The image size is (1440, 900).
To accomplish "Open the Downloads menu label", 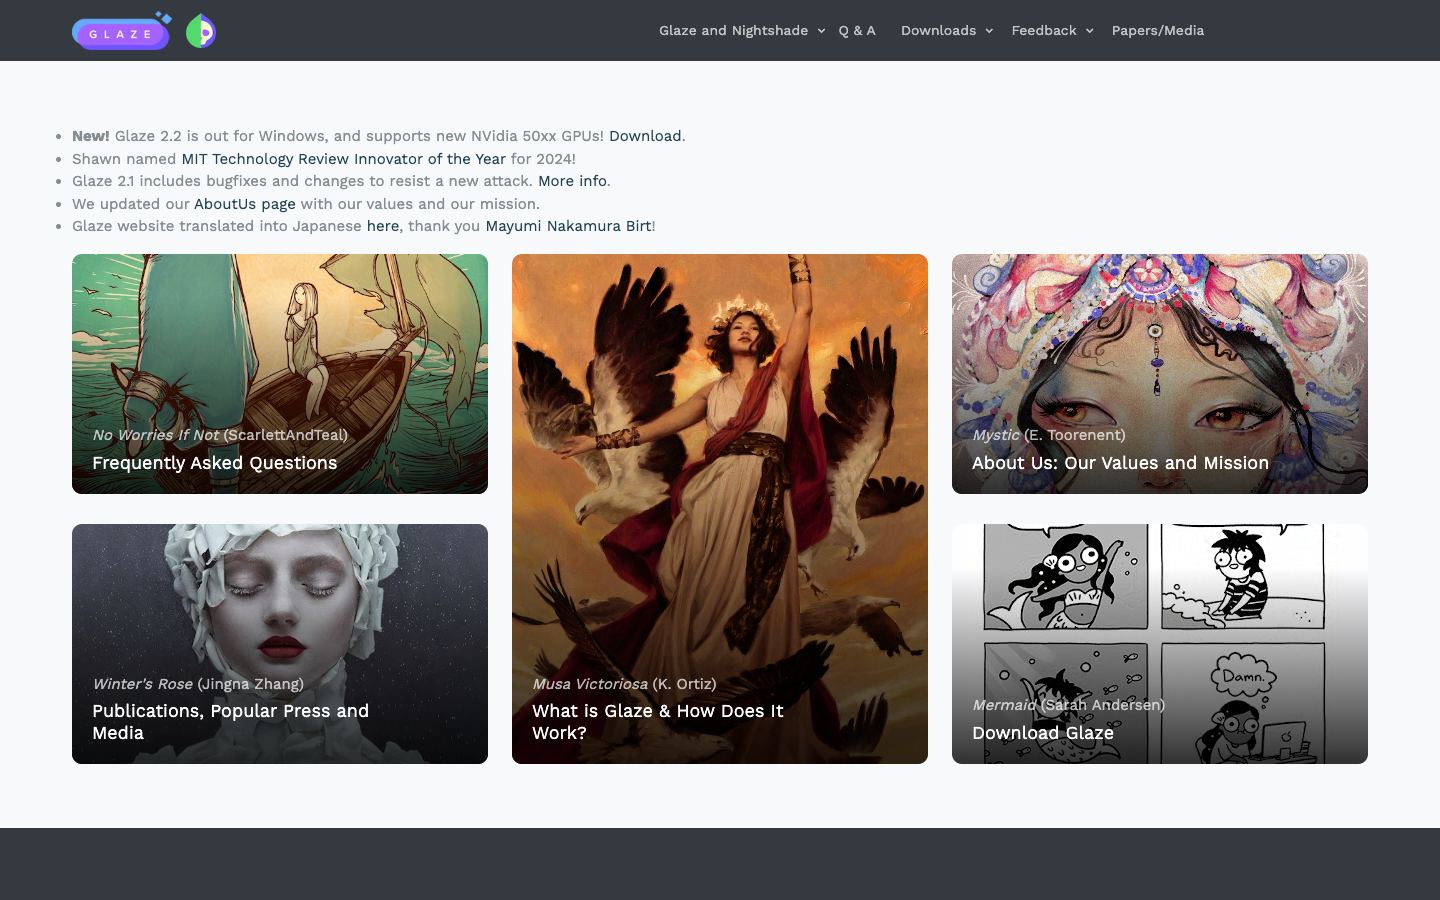I will pyautogui.click(x=938, y=31).
